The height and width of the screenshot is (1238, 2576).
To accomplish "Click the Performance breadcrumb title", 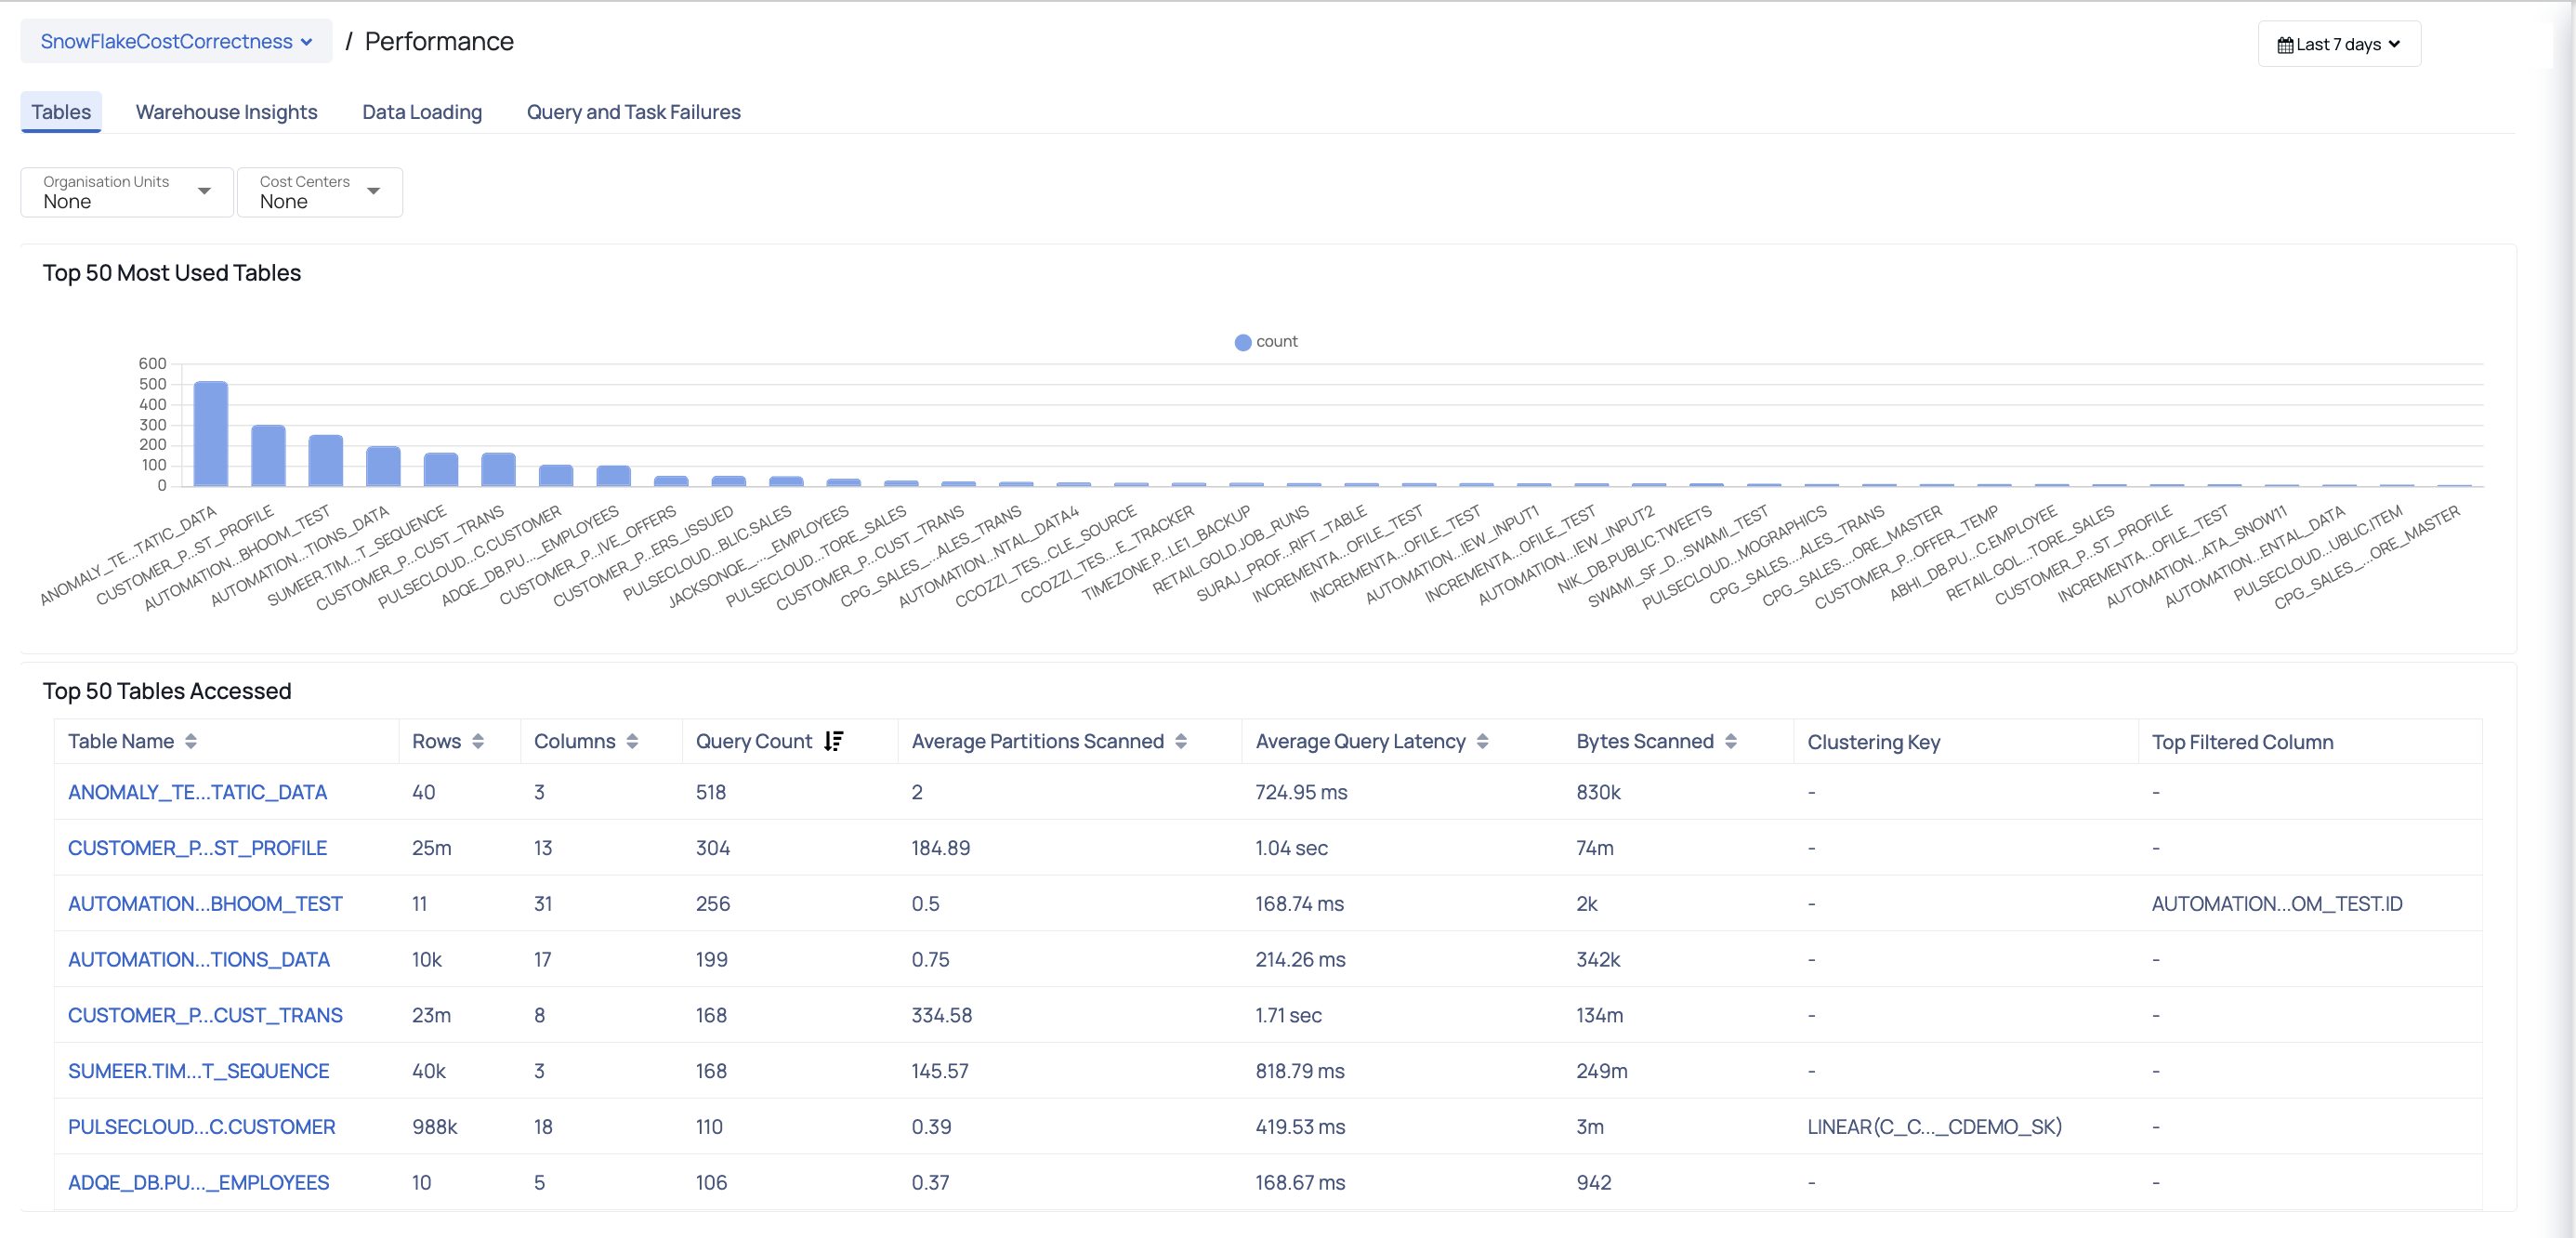I will click(x=439, y=42).
